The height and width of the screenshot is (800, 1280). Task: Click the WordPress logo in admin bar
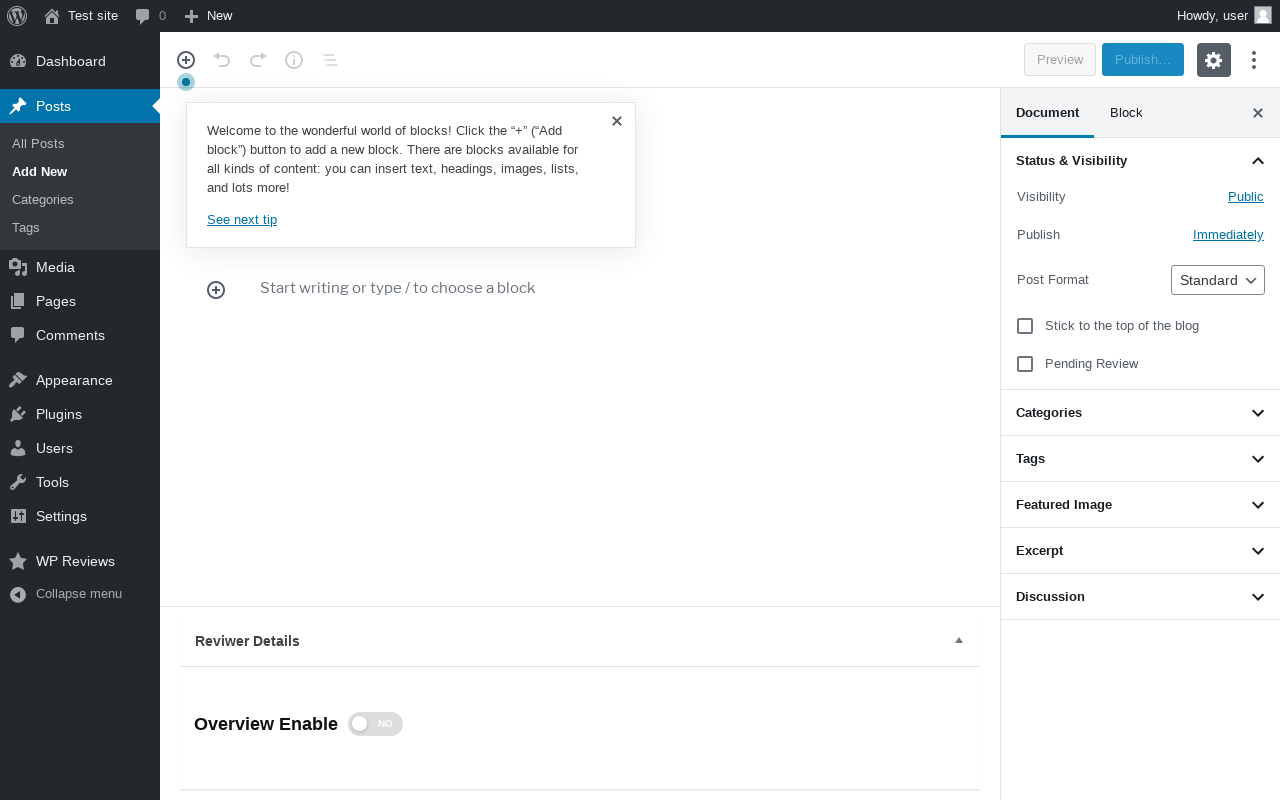coord(17,16)
